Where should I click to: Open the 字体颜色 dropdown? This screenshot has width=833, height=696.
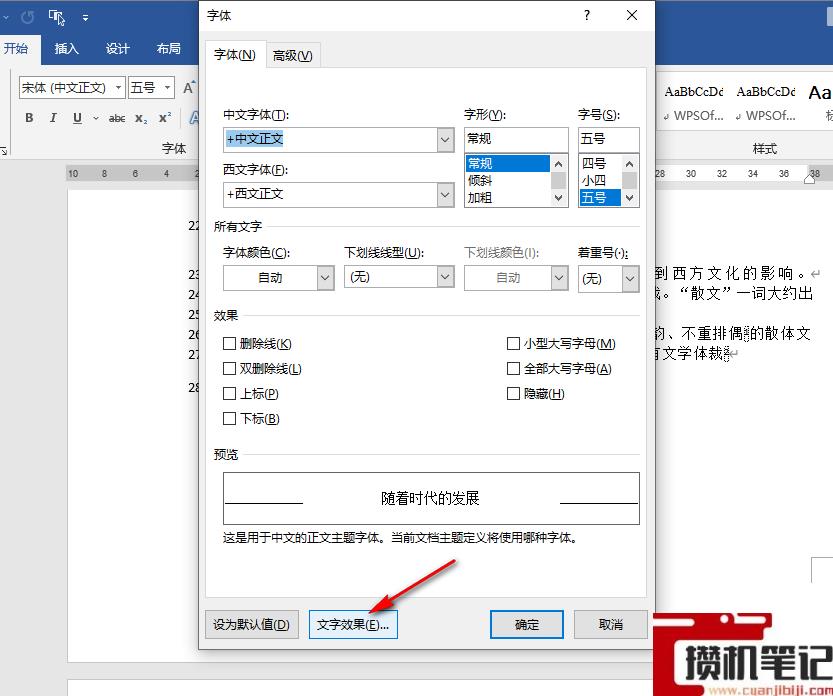[325, 278]
